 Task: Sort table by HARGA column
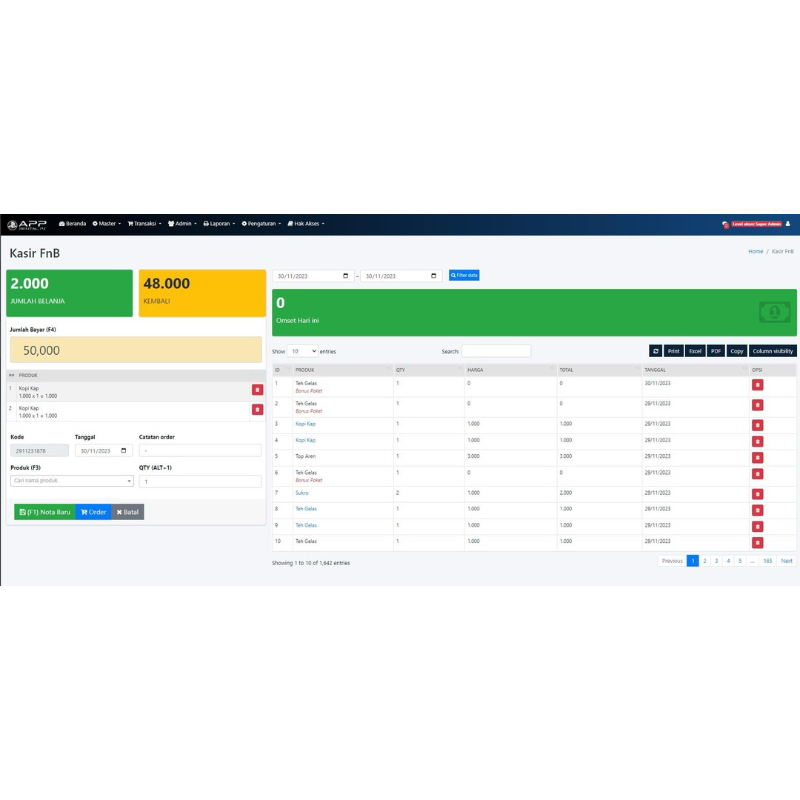click(x=511, y=370)
